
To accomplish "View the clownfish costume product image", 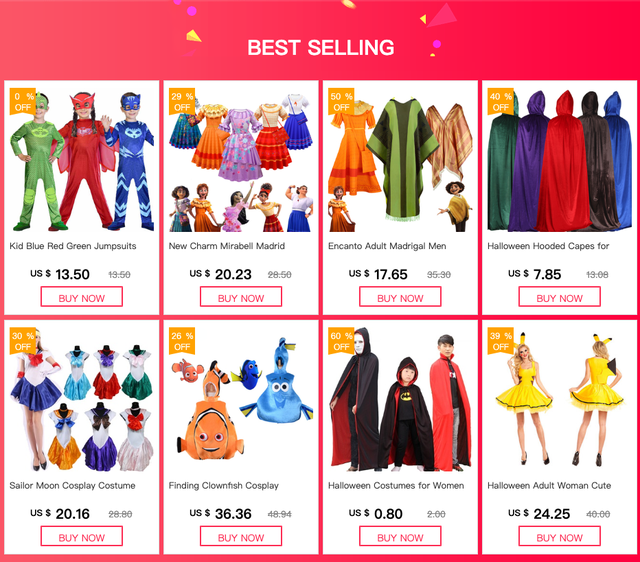I will point(241,400).
